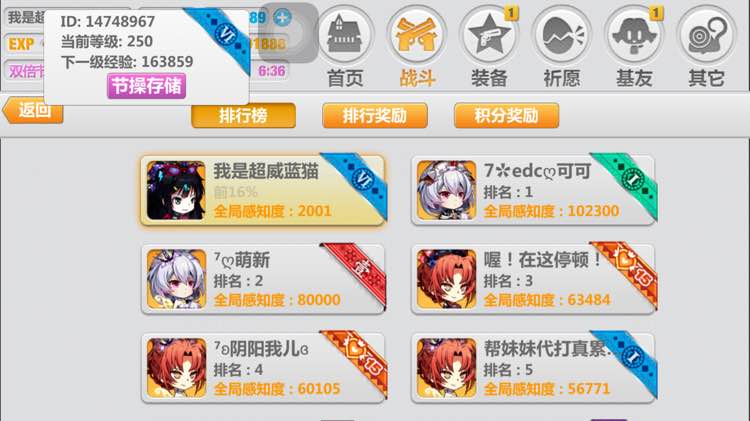Select rank 2 player 萌新 entry

(x=263, y=279)
